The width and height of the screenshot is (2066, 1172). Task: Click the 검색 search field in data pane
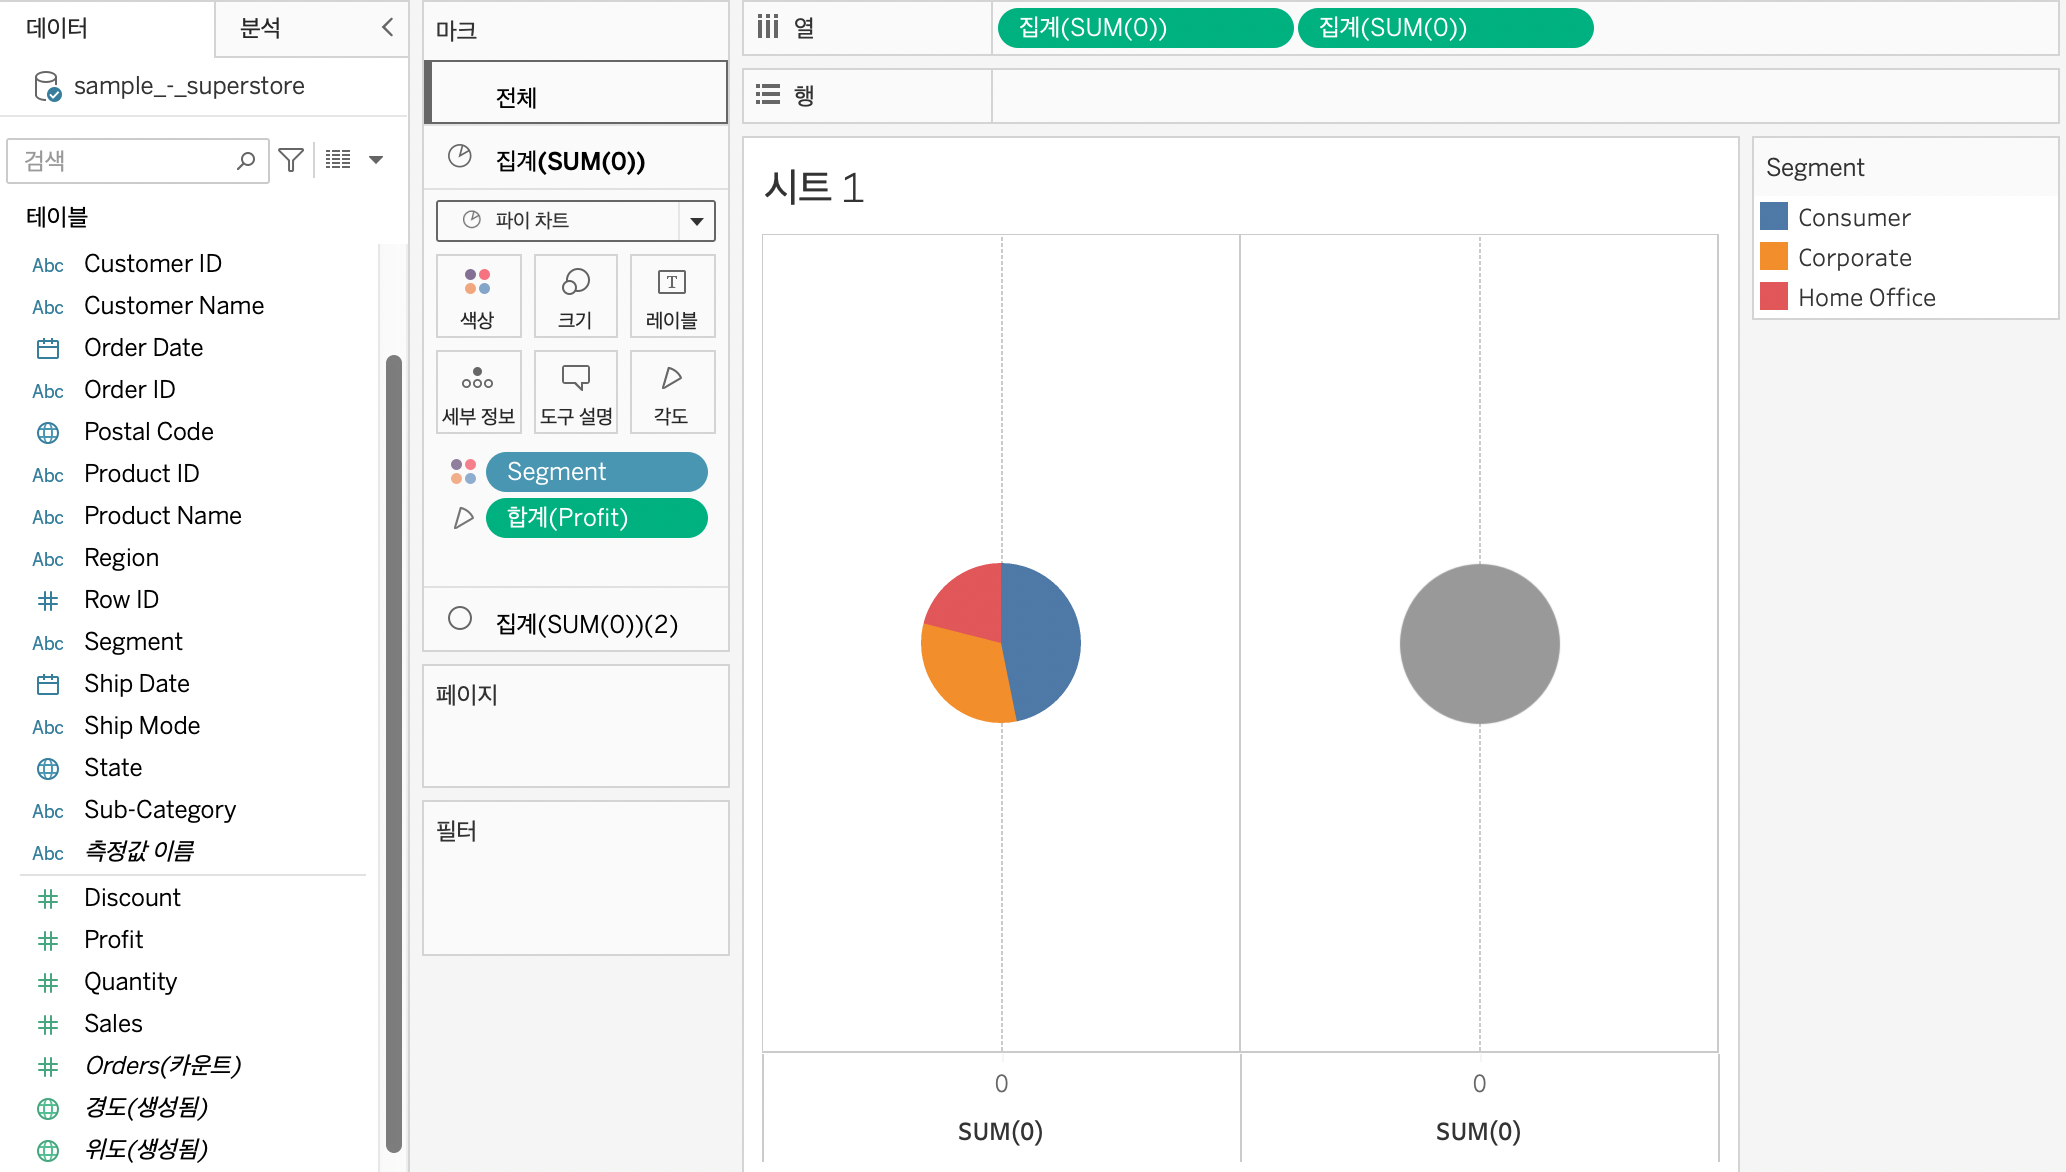[x=125, y=161]
